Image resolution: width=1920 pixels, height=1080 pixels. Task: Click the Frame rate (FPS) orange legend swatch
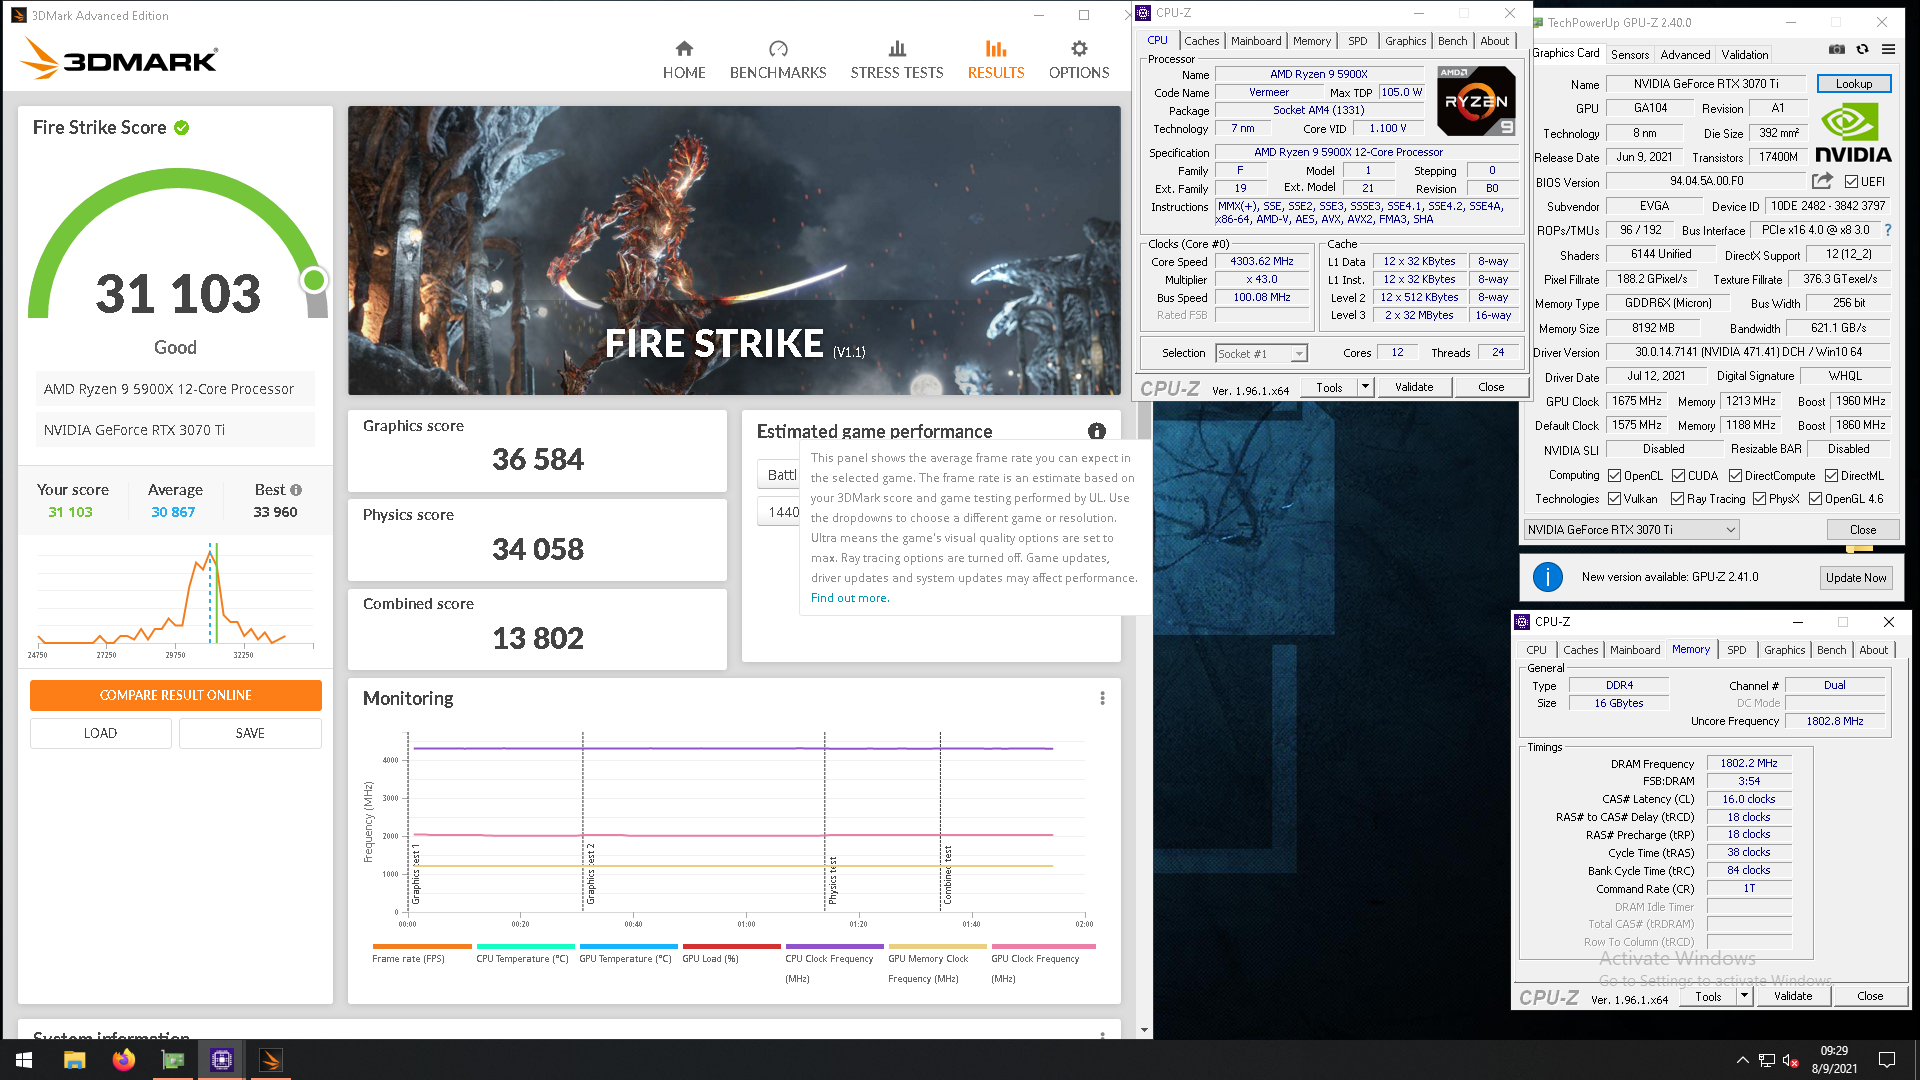(x=422, y=946)
